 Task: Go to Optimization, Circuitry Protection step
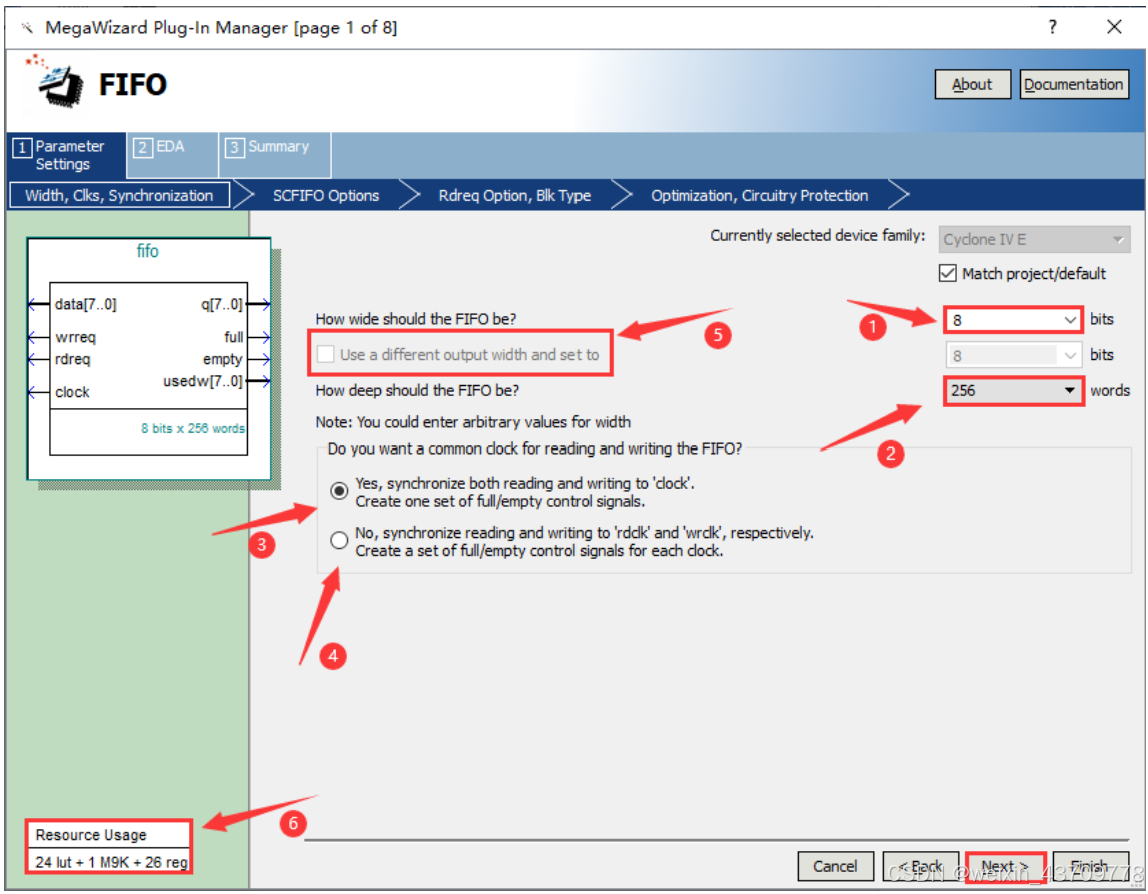pyautogui.click(x=759, y=195)
